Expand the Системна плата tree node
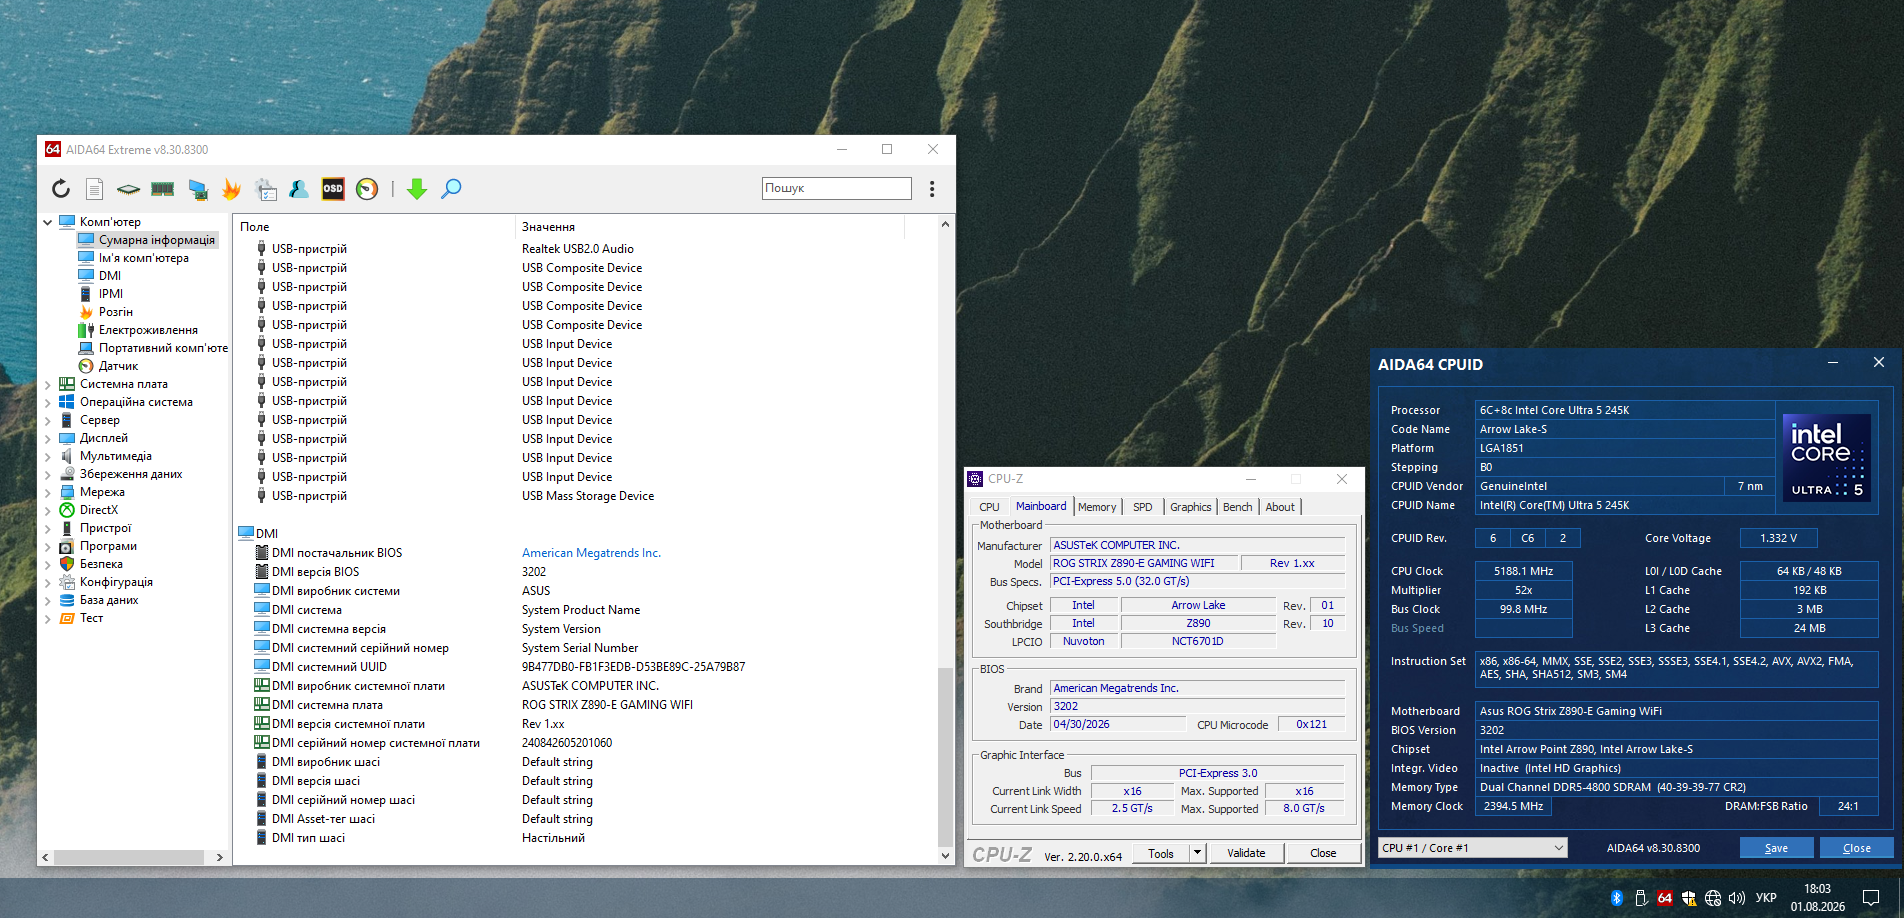 [47, 384]
